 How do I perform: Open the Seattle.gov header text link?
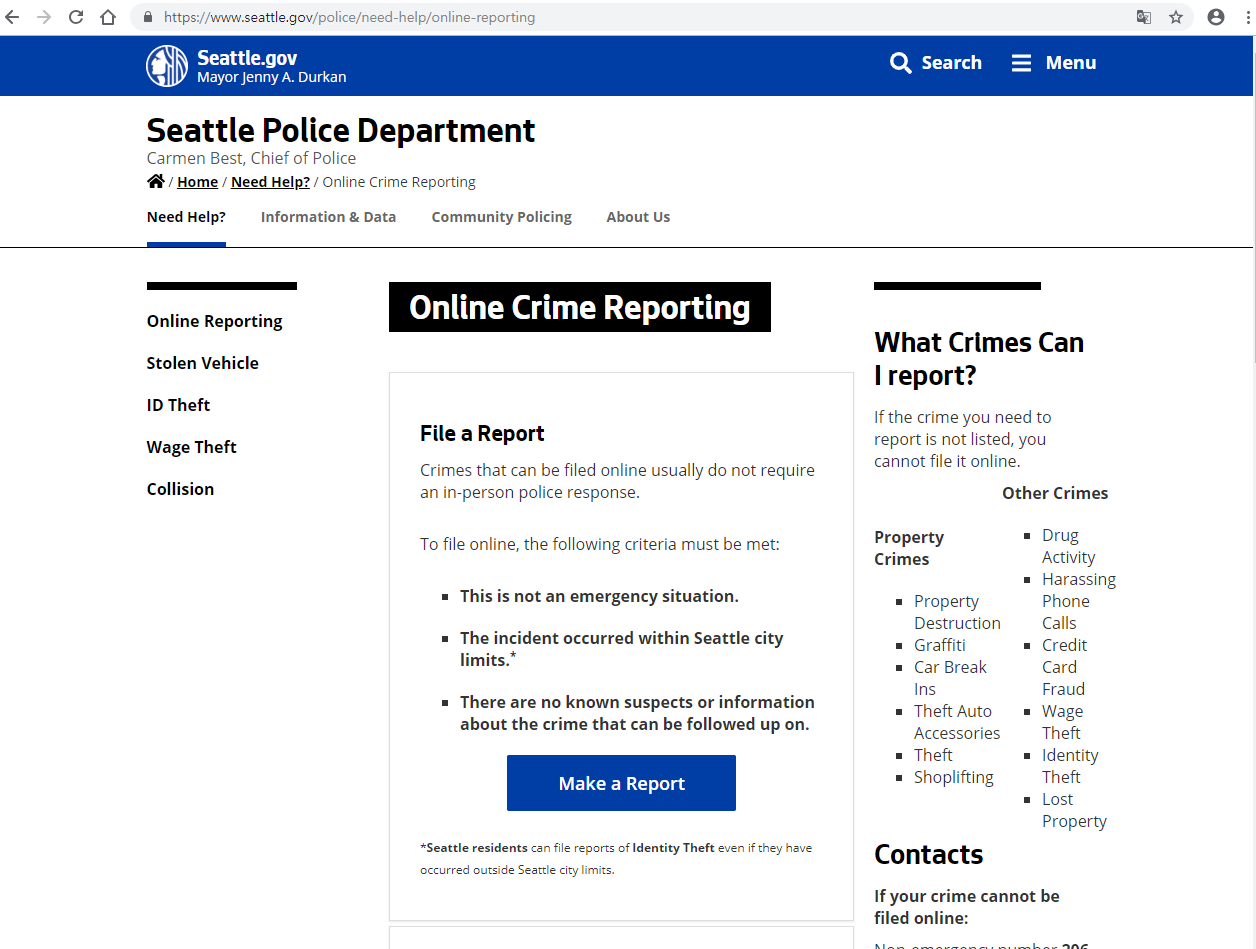click(247, 58)
